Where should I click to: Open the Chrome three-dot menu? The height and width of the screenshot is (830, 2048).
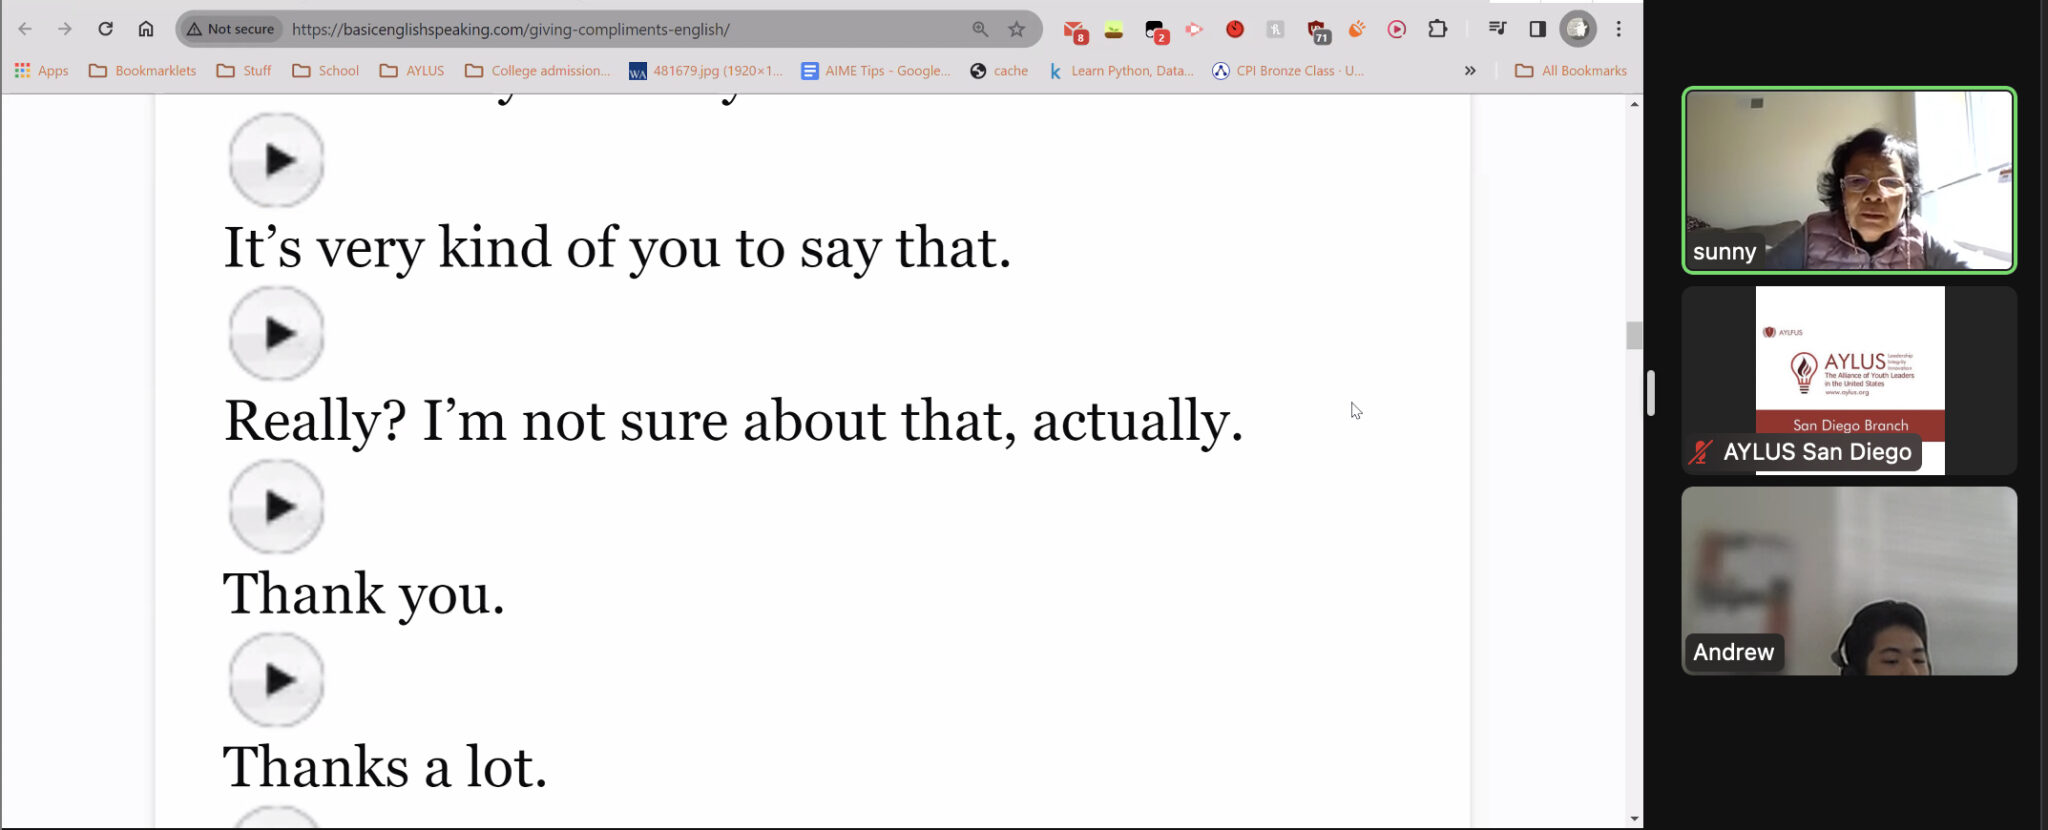(x=1619, y=29)
